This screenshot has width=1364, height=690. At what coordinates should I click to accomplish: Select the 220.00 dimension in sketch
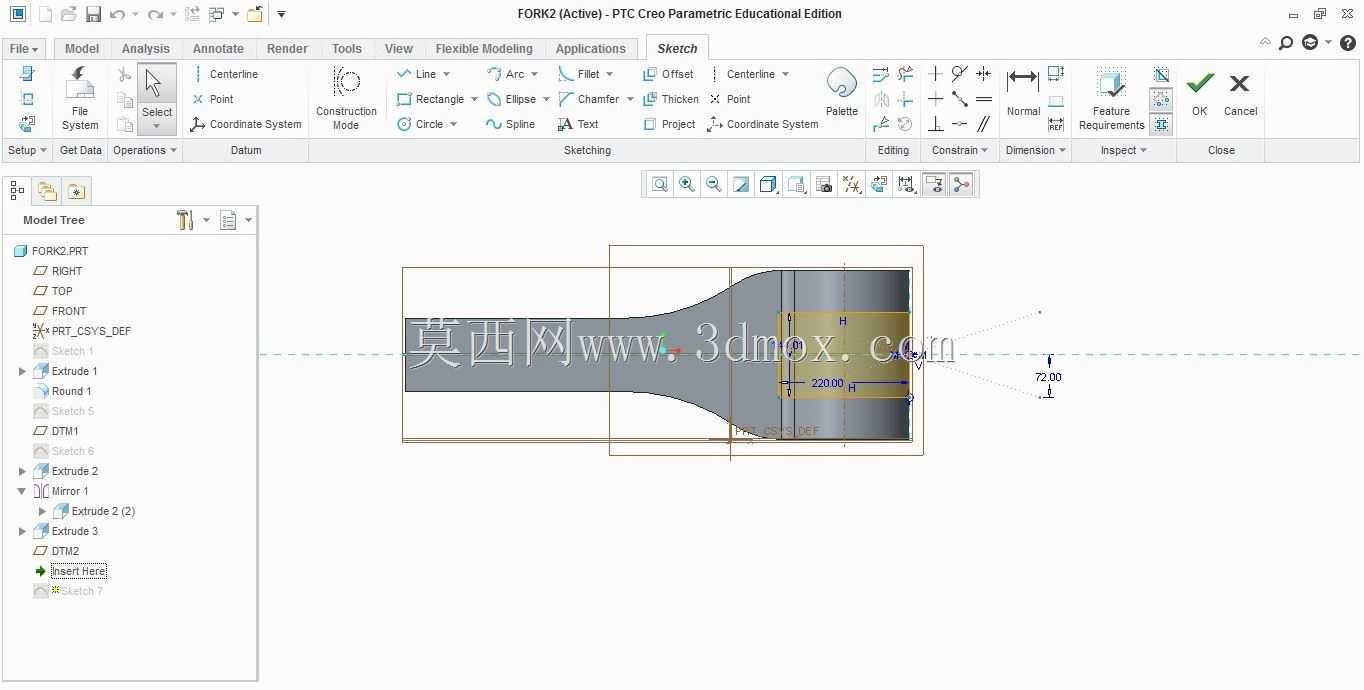tap(827, 384)
